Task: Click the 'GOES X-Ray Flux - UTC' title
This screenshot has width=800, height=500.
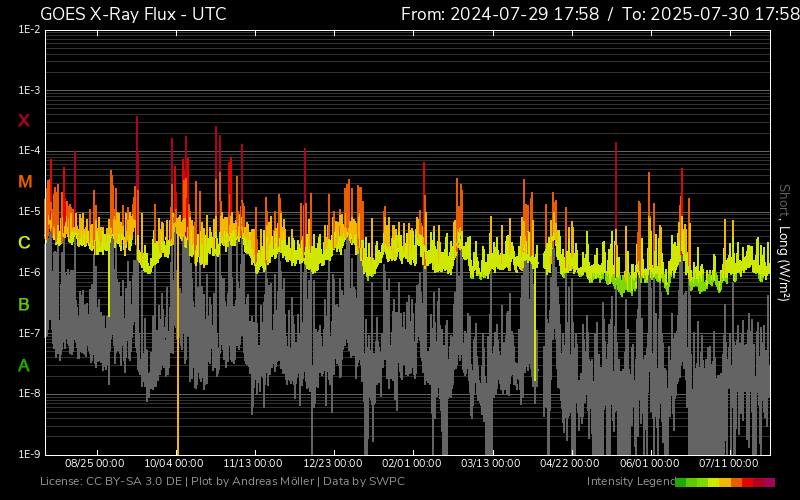Action: pyautogui.click(x=133, y=14)
